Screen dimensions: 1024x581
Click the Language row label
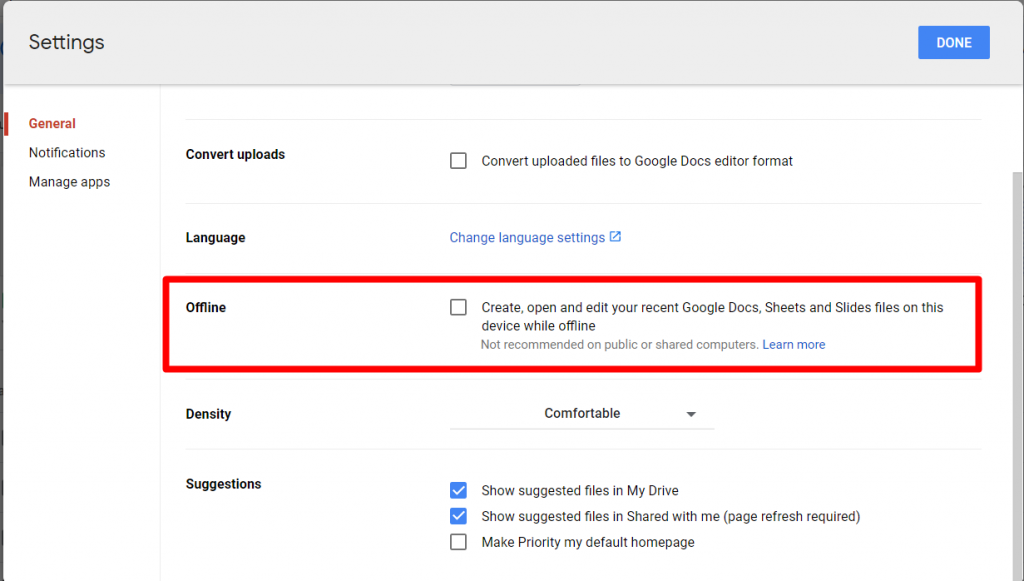[215, 237]
